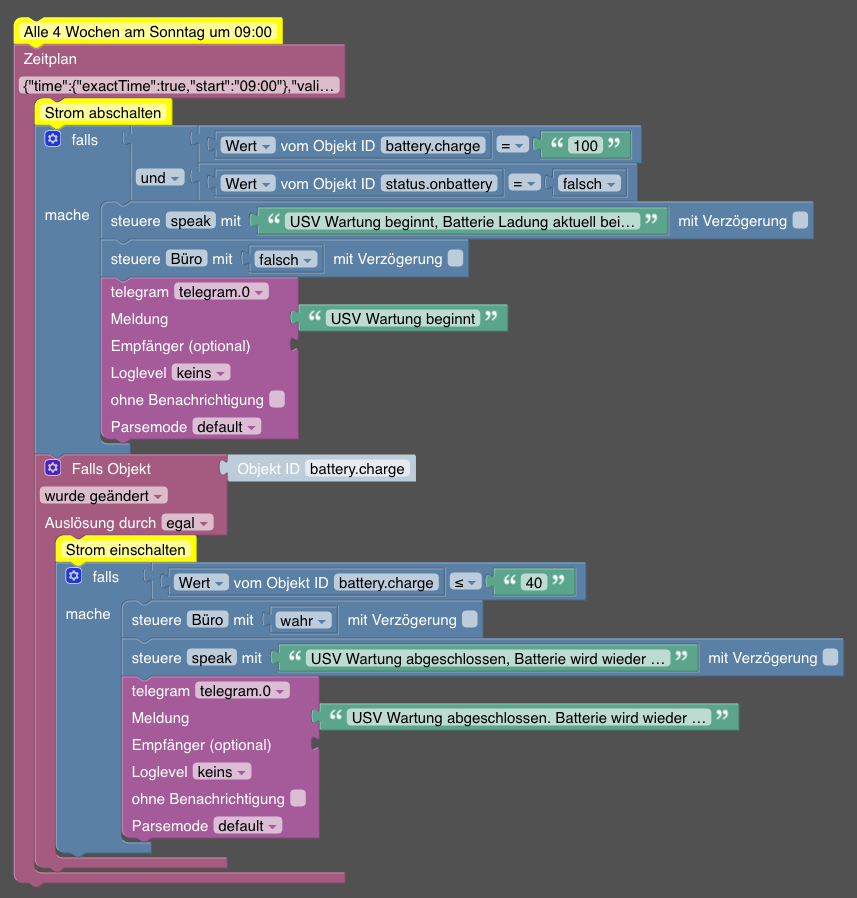Open equals operator dropdown before 100
Screen dimensions: 857x898
coord(512,145)
